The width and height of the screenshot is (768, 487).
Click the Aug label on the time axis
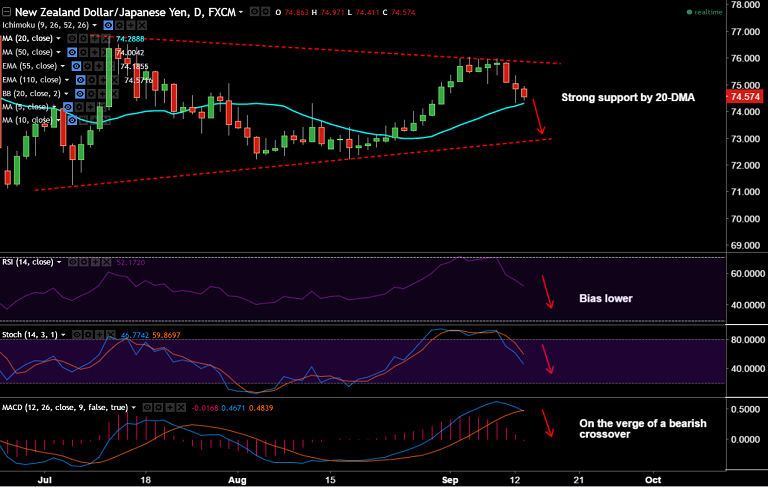click(x=237, y=480)
